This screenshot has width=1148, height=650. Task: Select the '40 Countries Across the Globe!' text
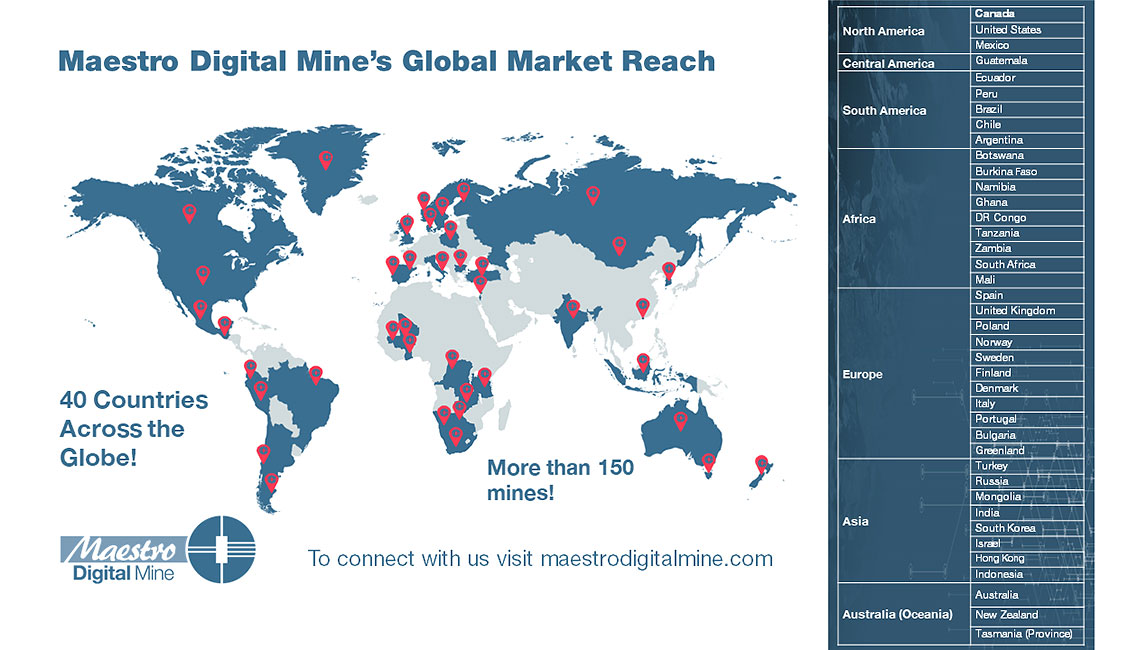click(x=133, y=429)
